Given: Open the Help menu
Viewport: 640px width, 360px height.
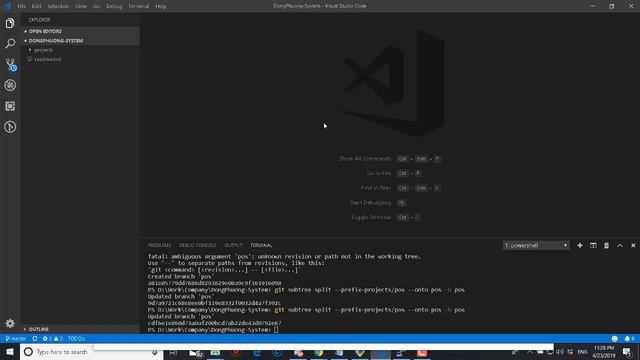Looking at the screenshot, I should point(161,6).
